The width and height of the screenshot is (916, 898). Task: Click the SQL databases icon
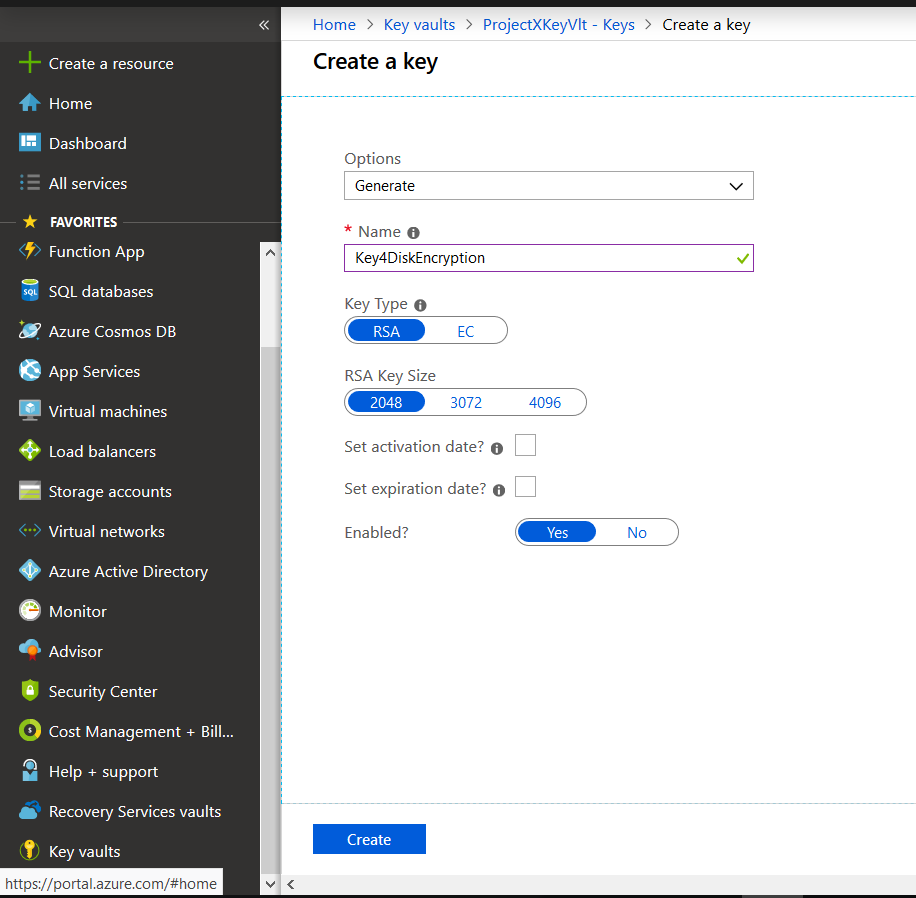pos(30,291)
